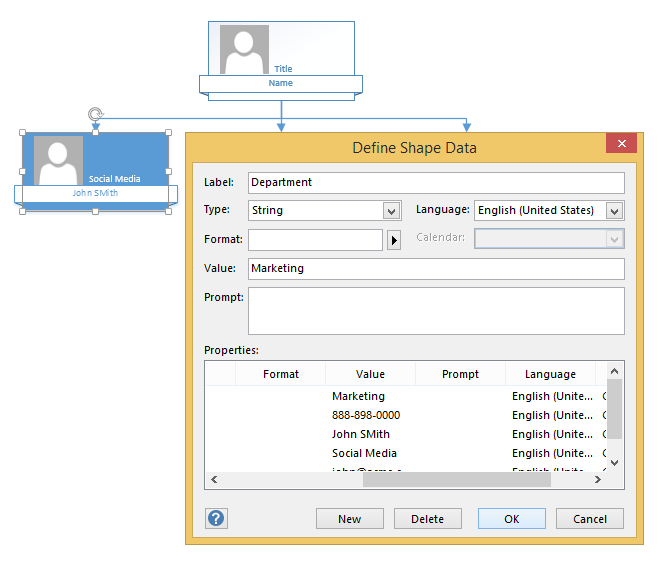The height and width of the screenshot is (565, 659).
Task: Click the horizontal scroll left arrow
Action: (x=214, y=479)
